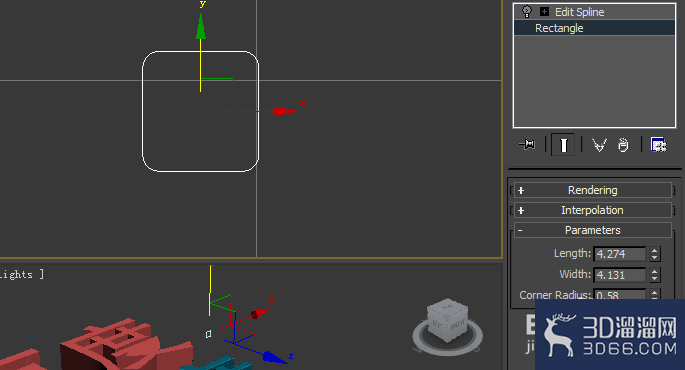Open Configure Modifier Sets icon
Viewport: 685px width, 370px height.
tap(658, 145)
